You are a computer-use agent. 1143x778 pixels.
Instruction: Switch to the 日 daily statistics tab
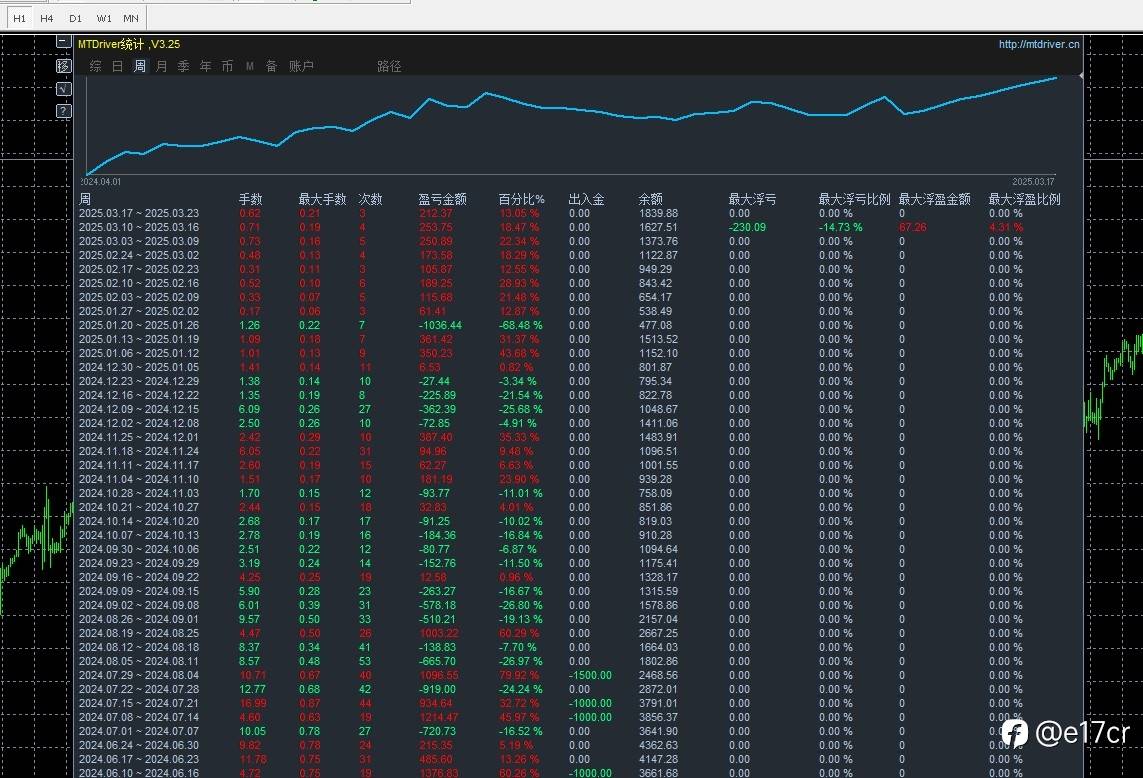118,66
